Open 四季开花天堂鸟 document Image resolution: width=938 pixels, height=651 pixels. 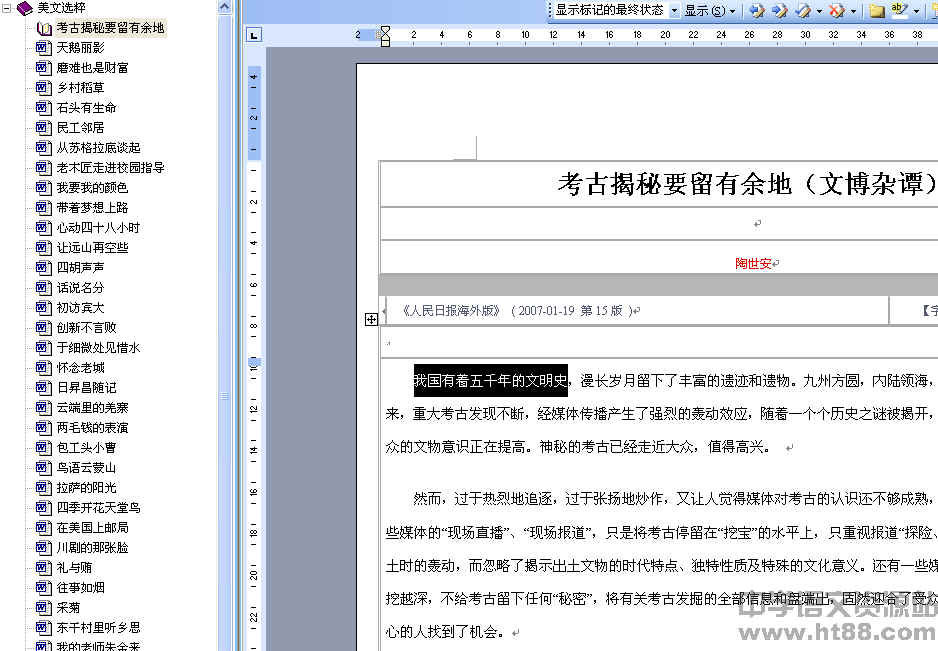(98, 507)
